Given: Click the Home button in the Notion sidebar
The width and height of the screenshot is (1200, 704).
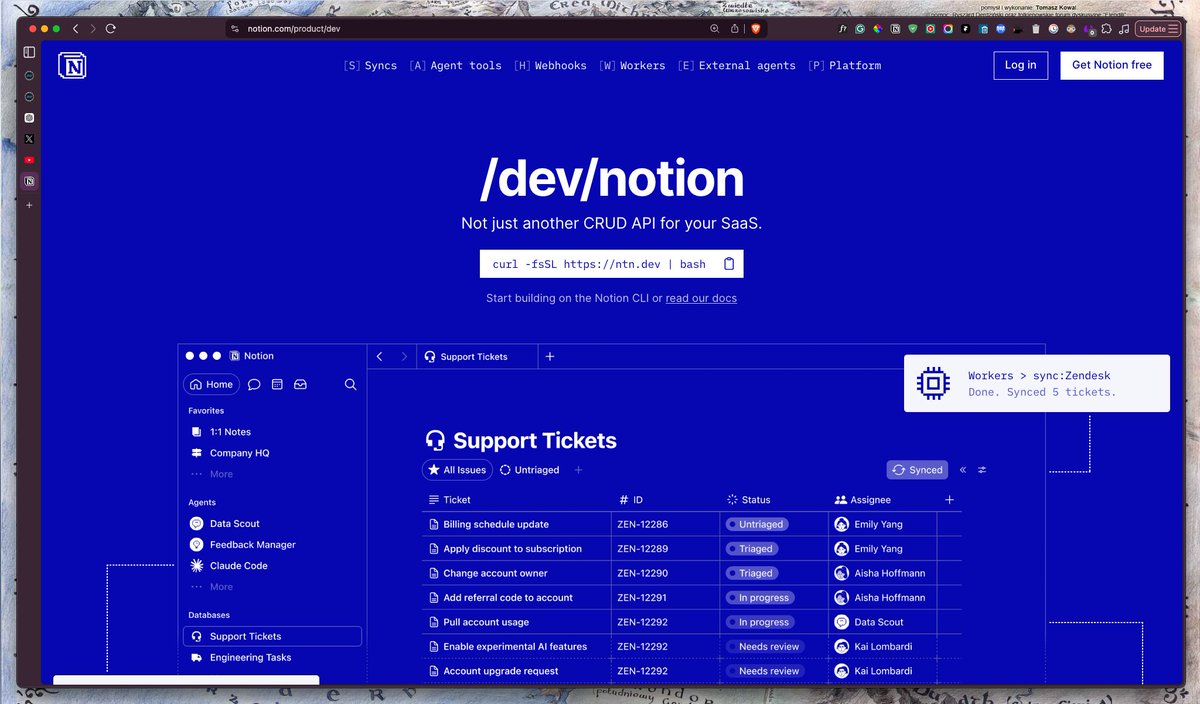Looking at the screenshot, I should pyautogui.click(x=211, y=384).
